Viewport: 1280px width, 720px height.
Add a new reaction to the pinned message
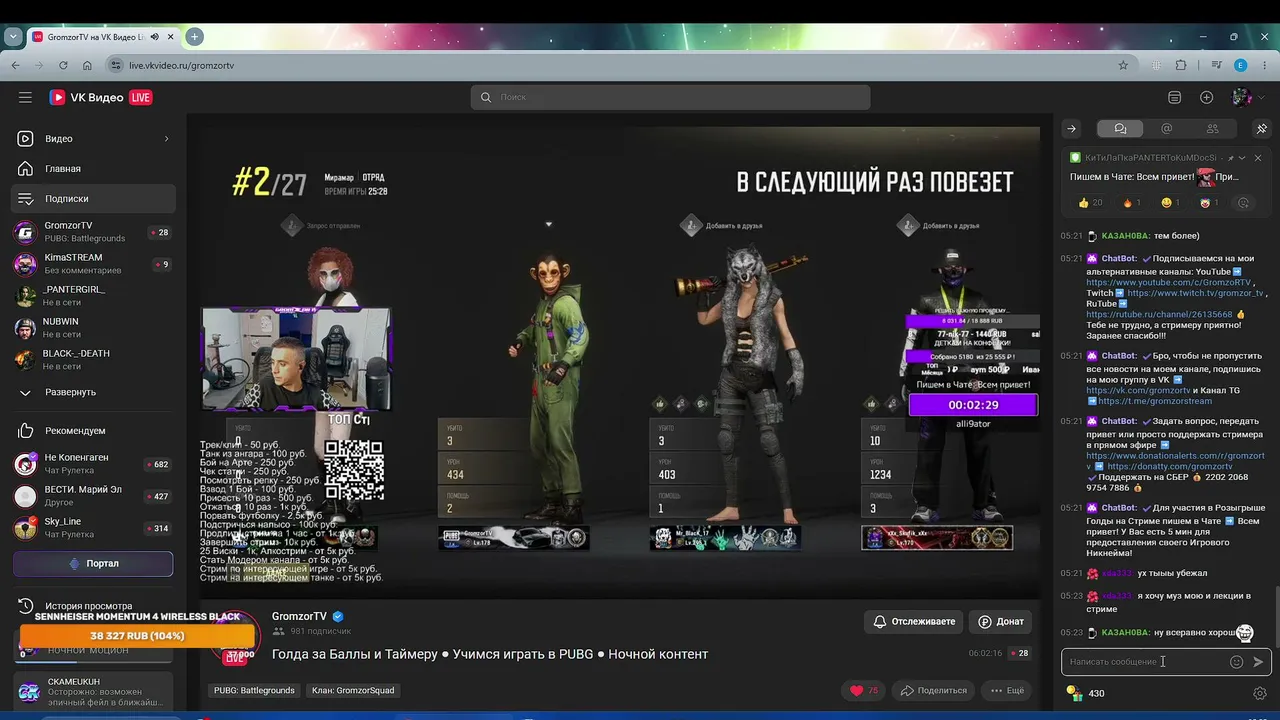1243,203
